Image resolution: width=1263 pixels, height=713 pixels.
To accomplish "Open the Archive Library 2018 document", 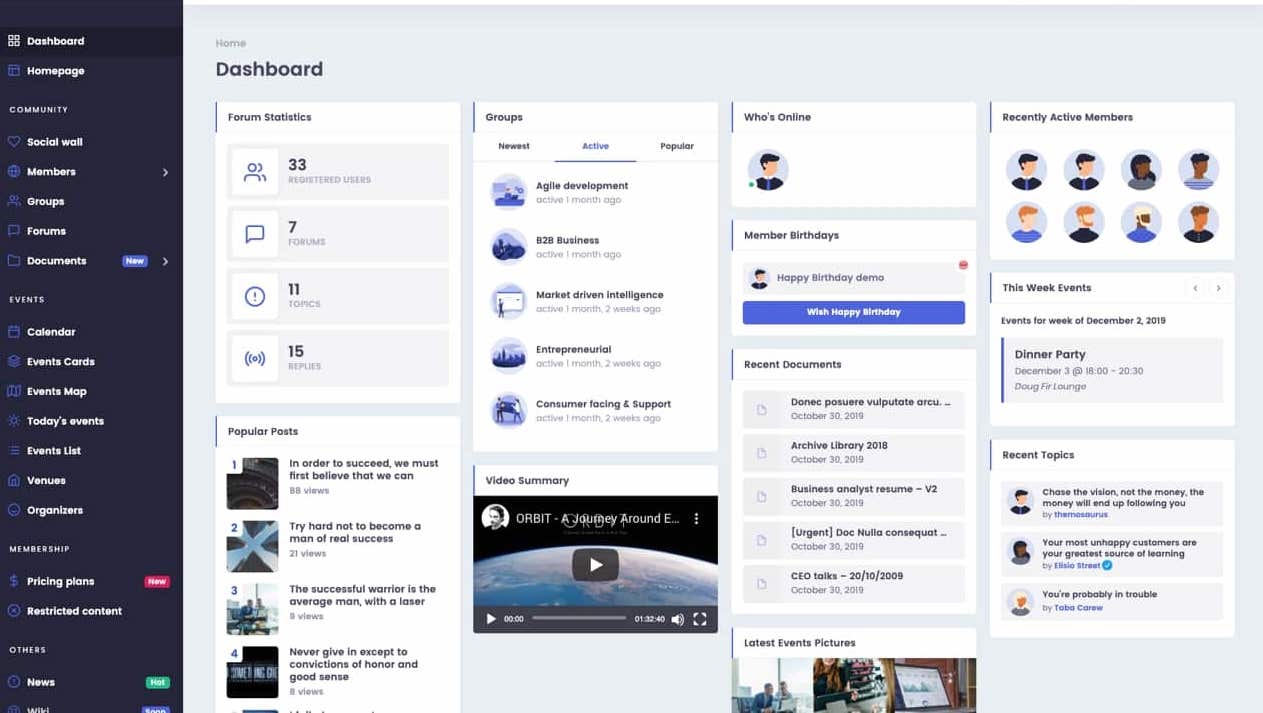I will 839,446.
